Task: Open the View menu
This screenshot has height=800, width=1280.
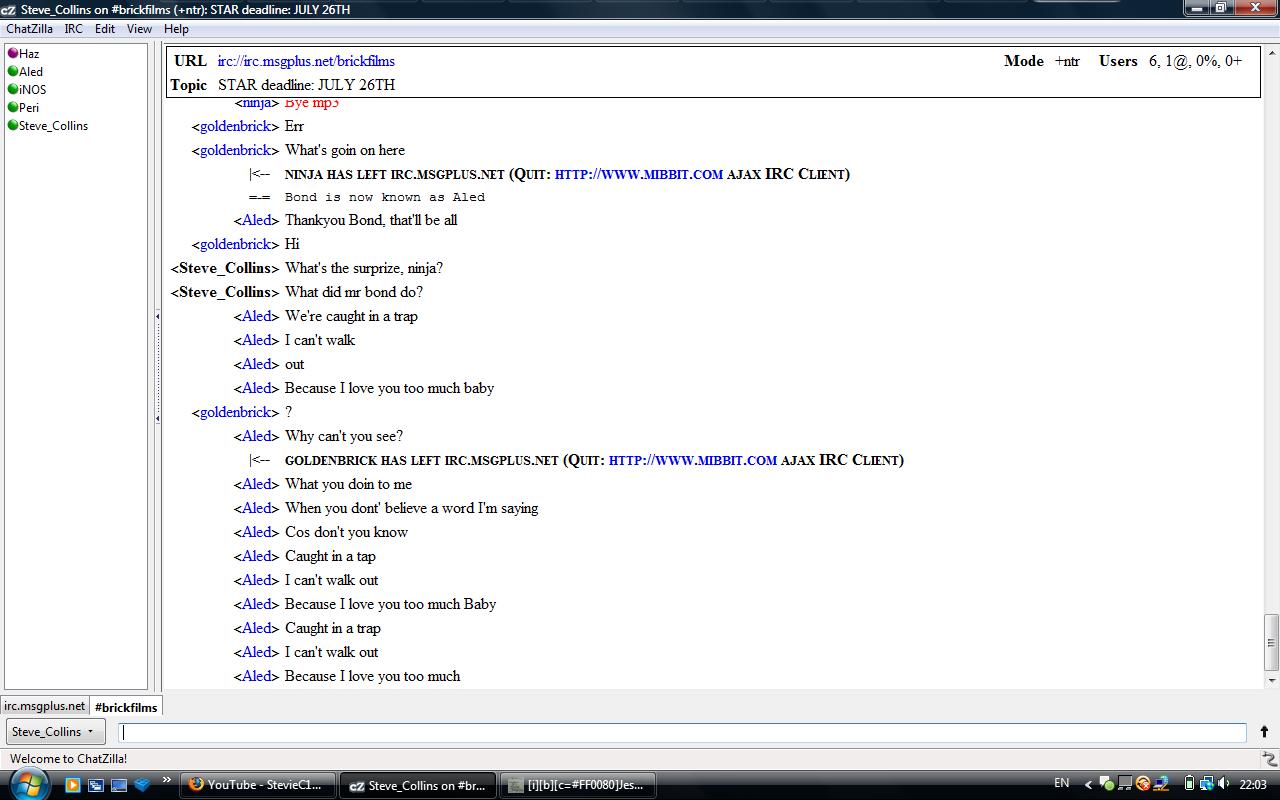Action: pos(140,29)
